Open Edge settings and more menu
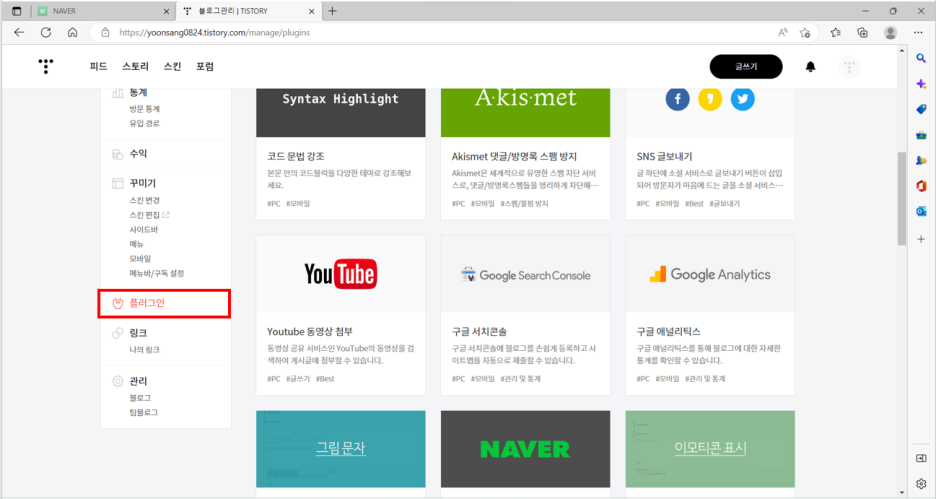The width and height of the screenshot is (936, 499). [x=918, y=32]
